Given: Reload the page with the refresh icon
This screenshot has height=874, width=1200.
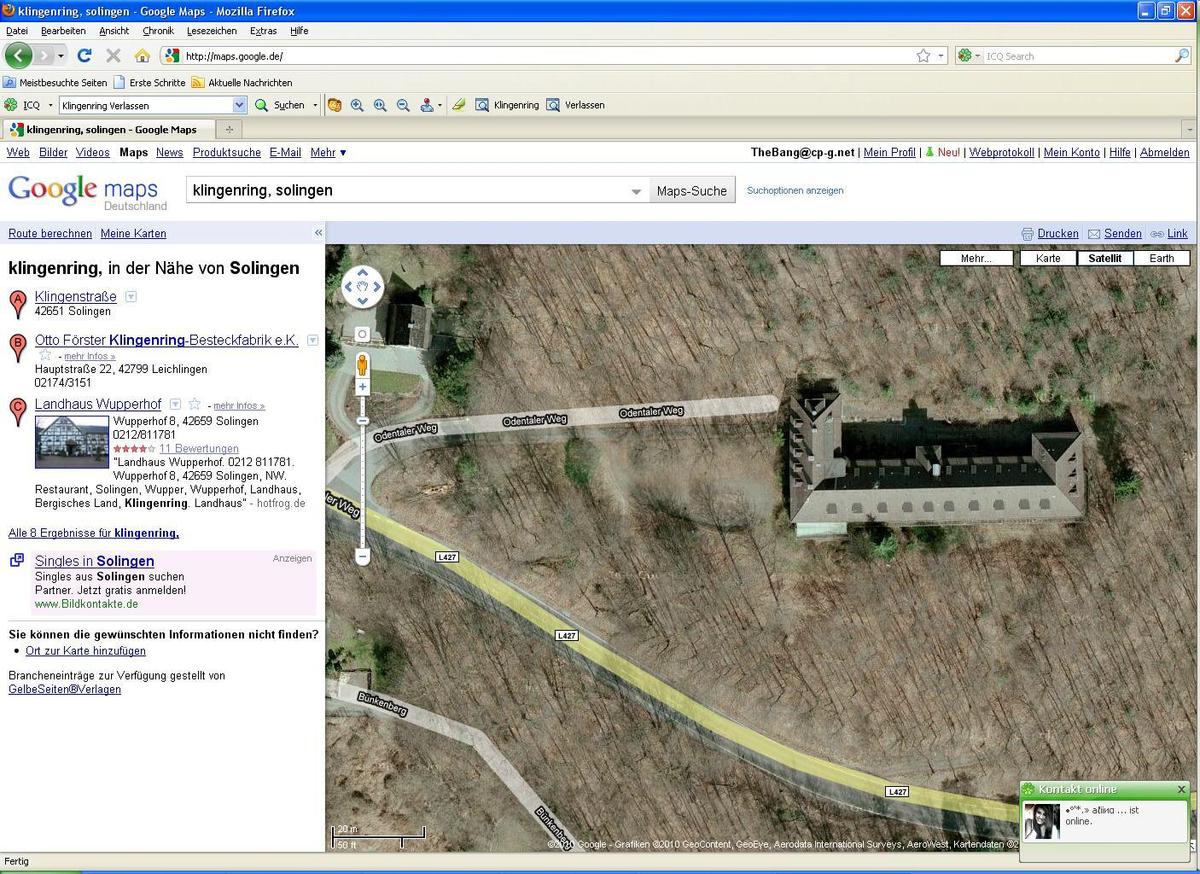Looking at the screenshot, I should point(84,56).
